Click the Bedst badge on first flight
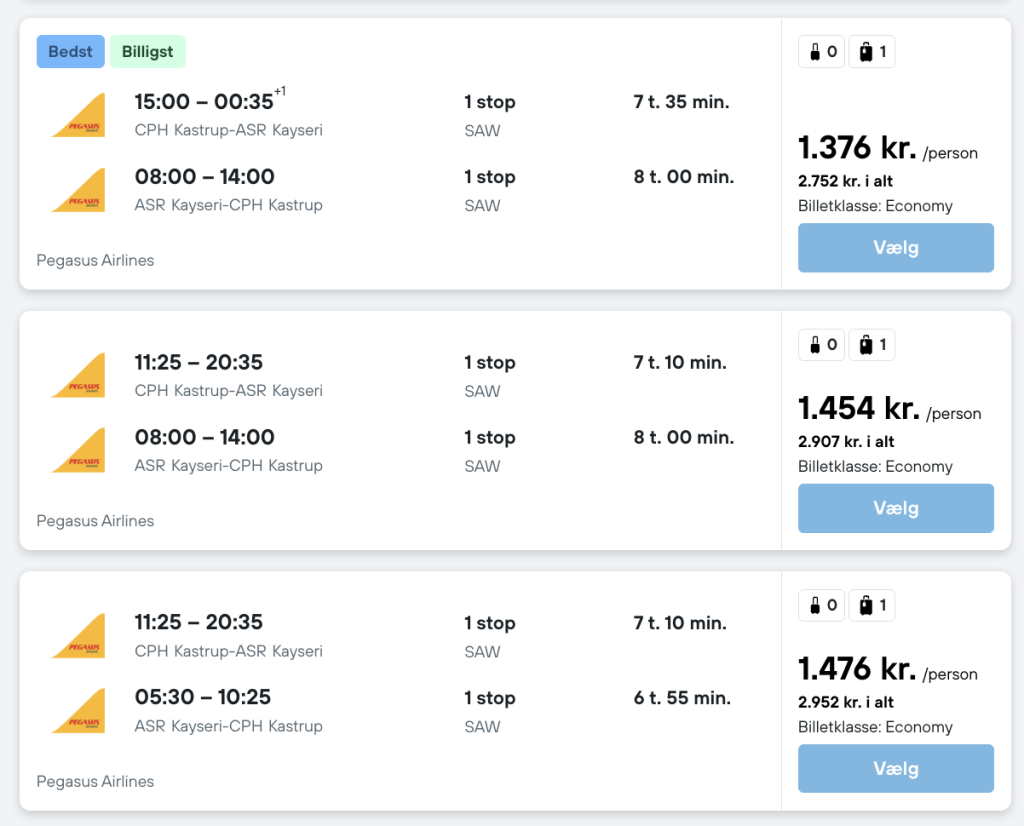The image size is (1024, 826). coord(70,52)
